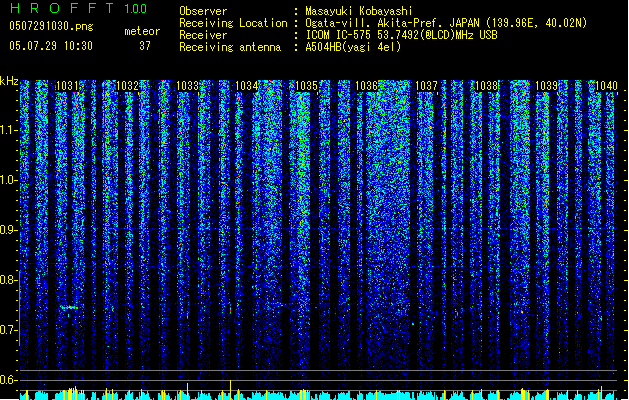Click location text Ogata-vill. Akita-Pref. JAPAN
This screenshot has width=629, height=400.
[x=392, y=23]
